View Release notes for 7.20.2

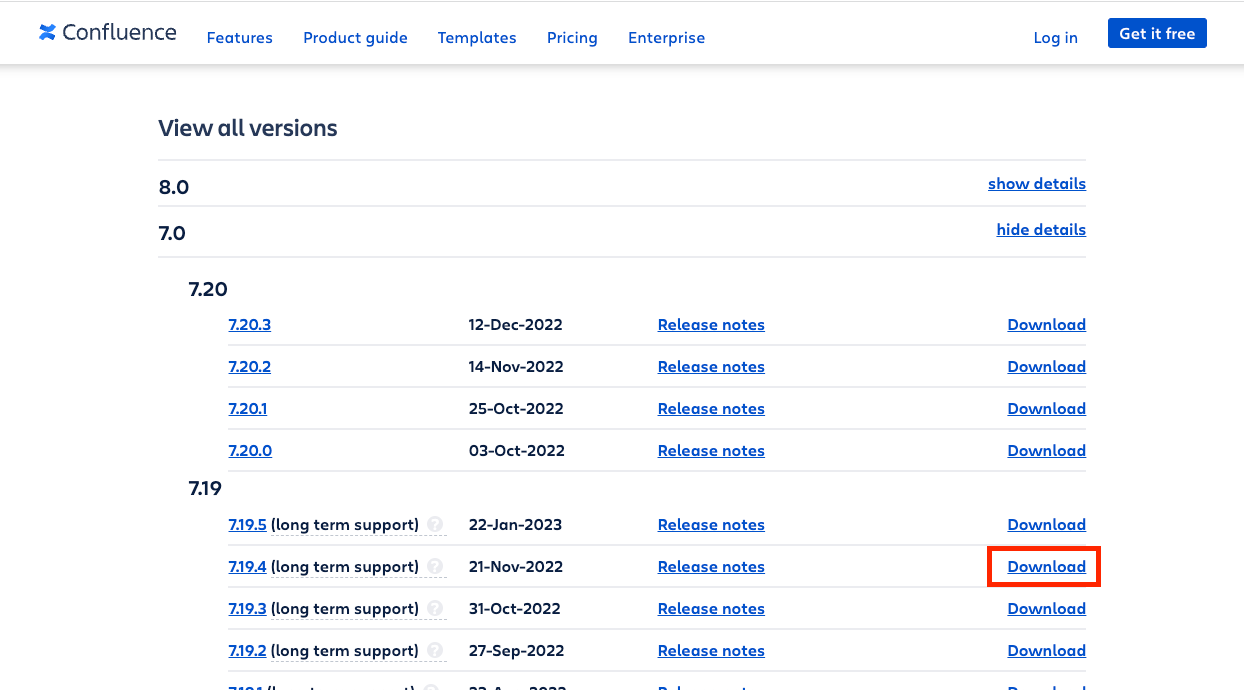click(x=711, y=367)
